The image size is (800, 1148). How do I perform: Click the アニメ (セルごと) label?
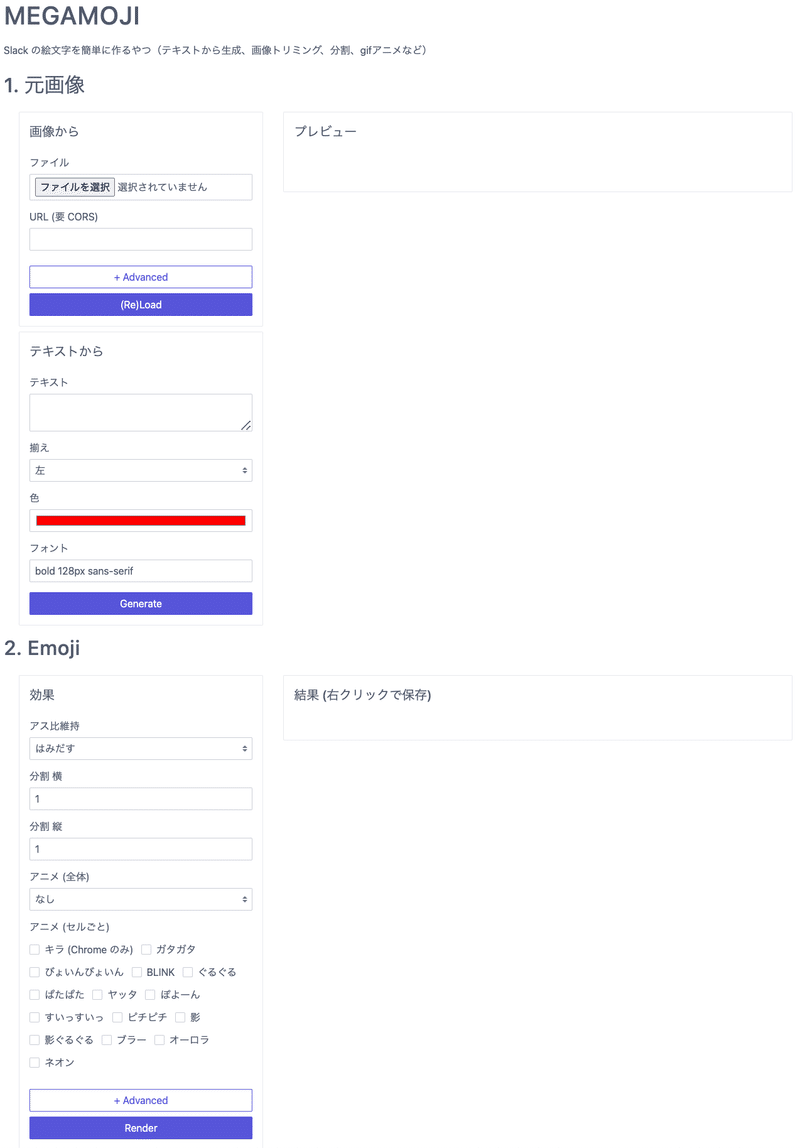pyautogui.click(x=70, y=927)
